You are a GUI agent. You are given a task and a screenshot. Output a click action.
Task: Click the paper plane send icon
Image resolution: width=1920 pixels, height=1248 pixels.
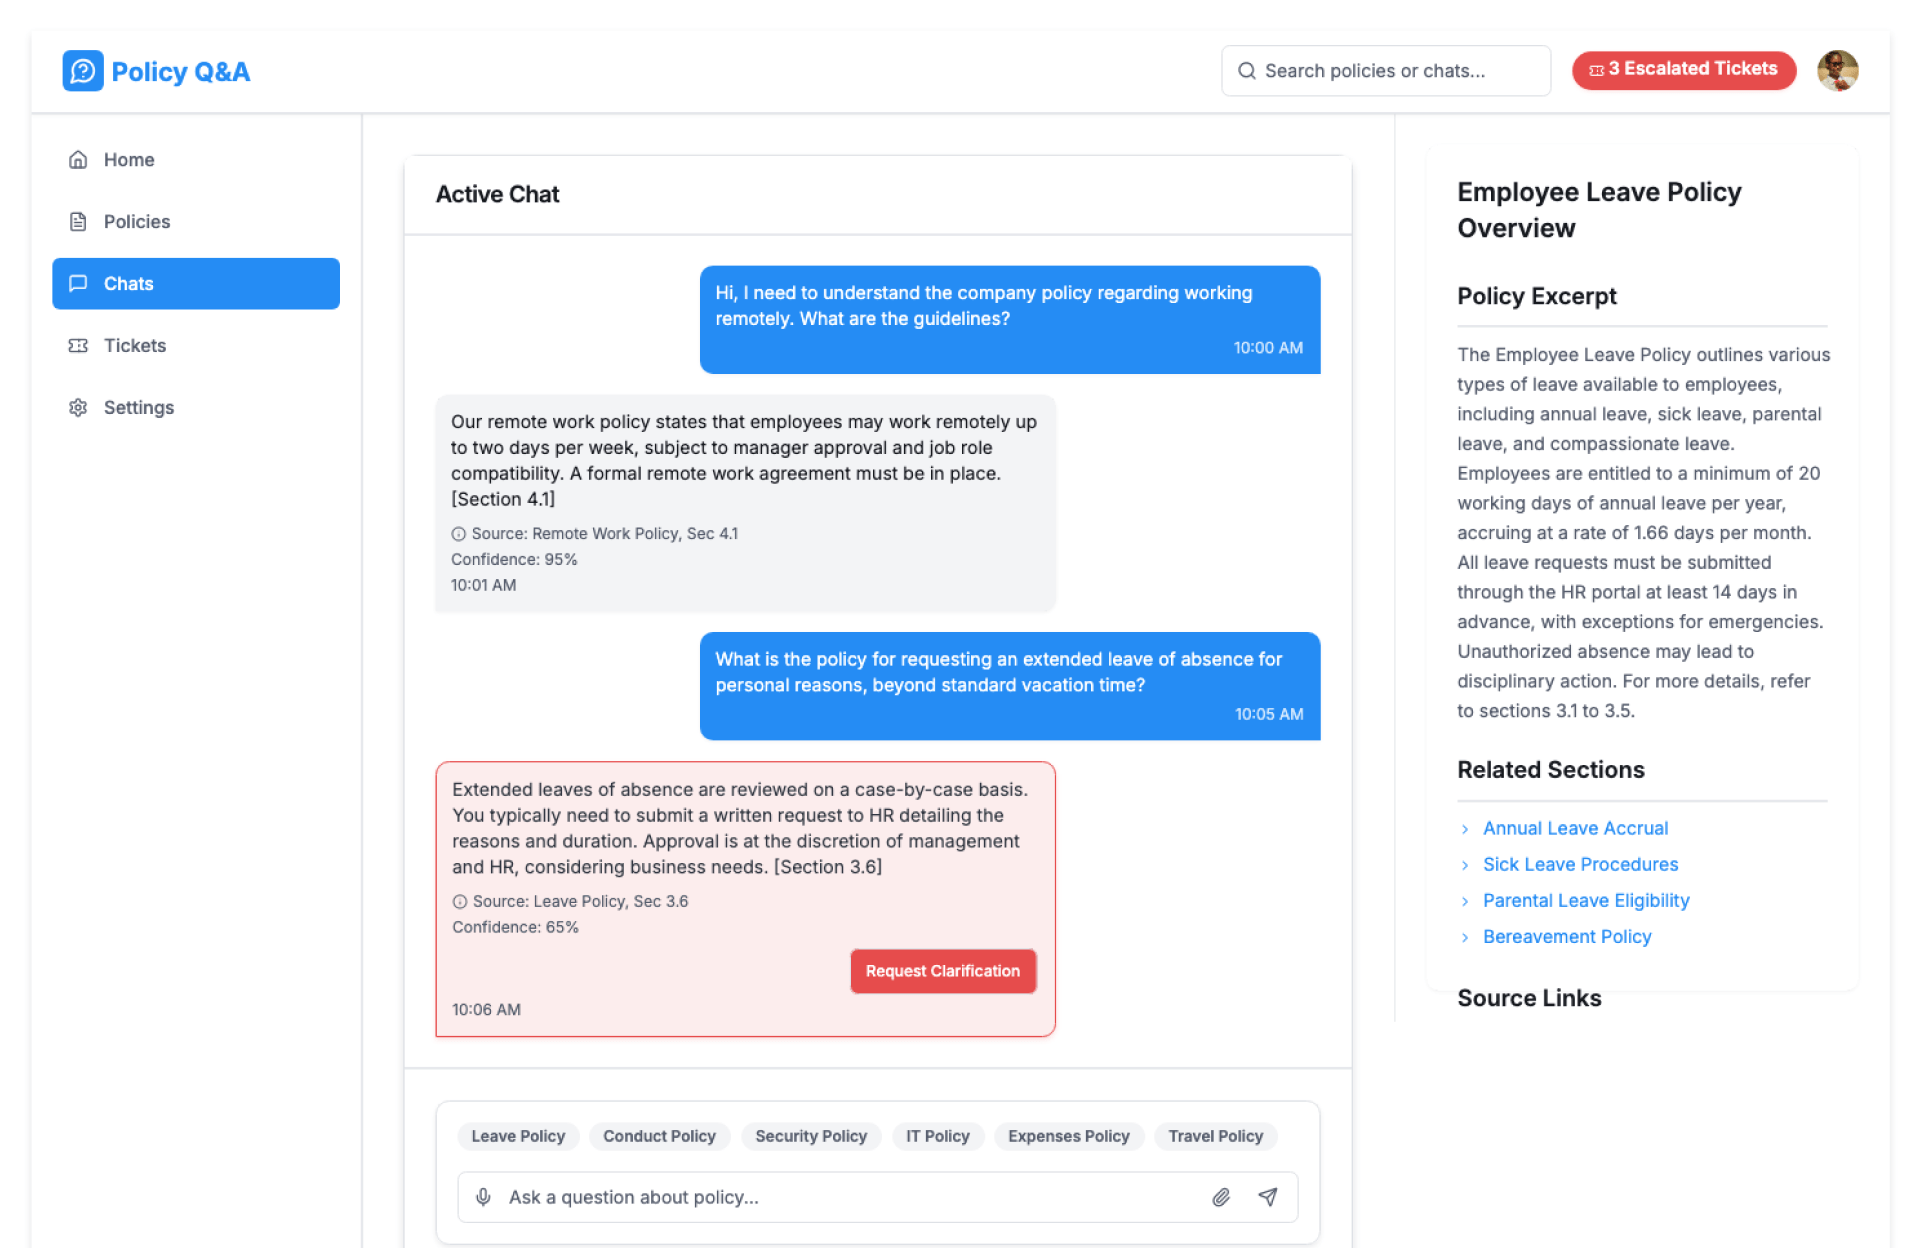click(x=1268, y=1197)
